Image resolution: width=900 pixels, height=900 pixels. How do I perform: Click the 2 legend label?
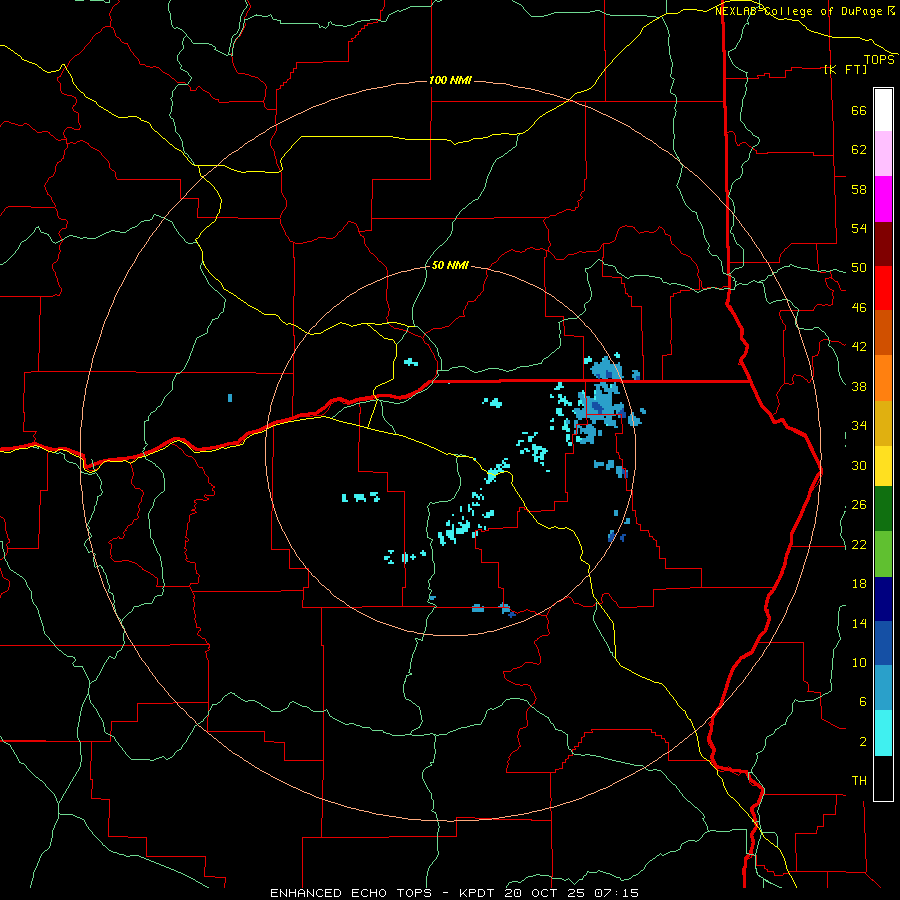point(862,742)
